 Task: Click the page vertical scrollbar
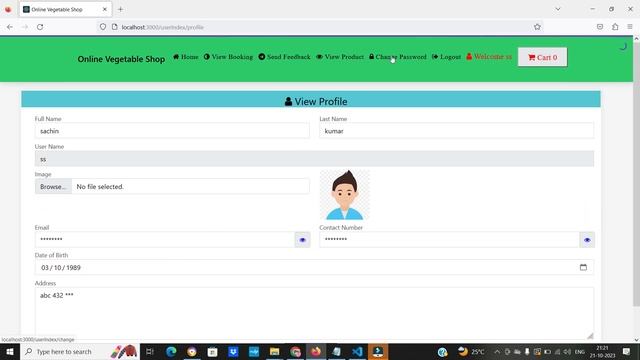click(636, 173)
